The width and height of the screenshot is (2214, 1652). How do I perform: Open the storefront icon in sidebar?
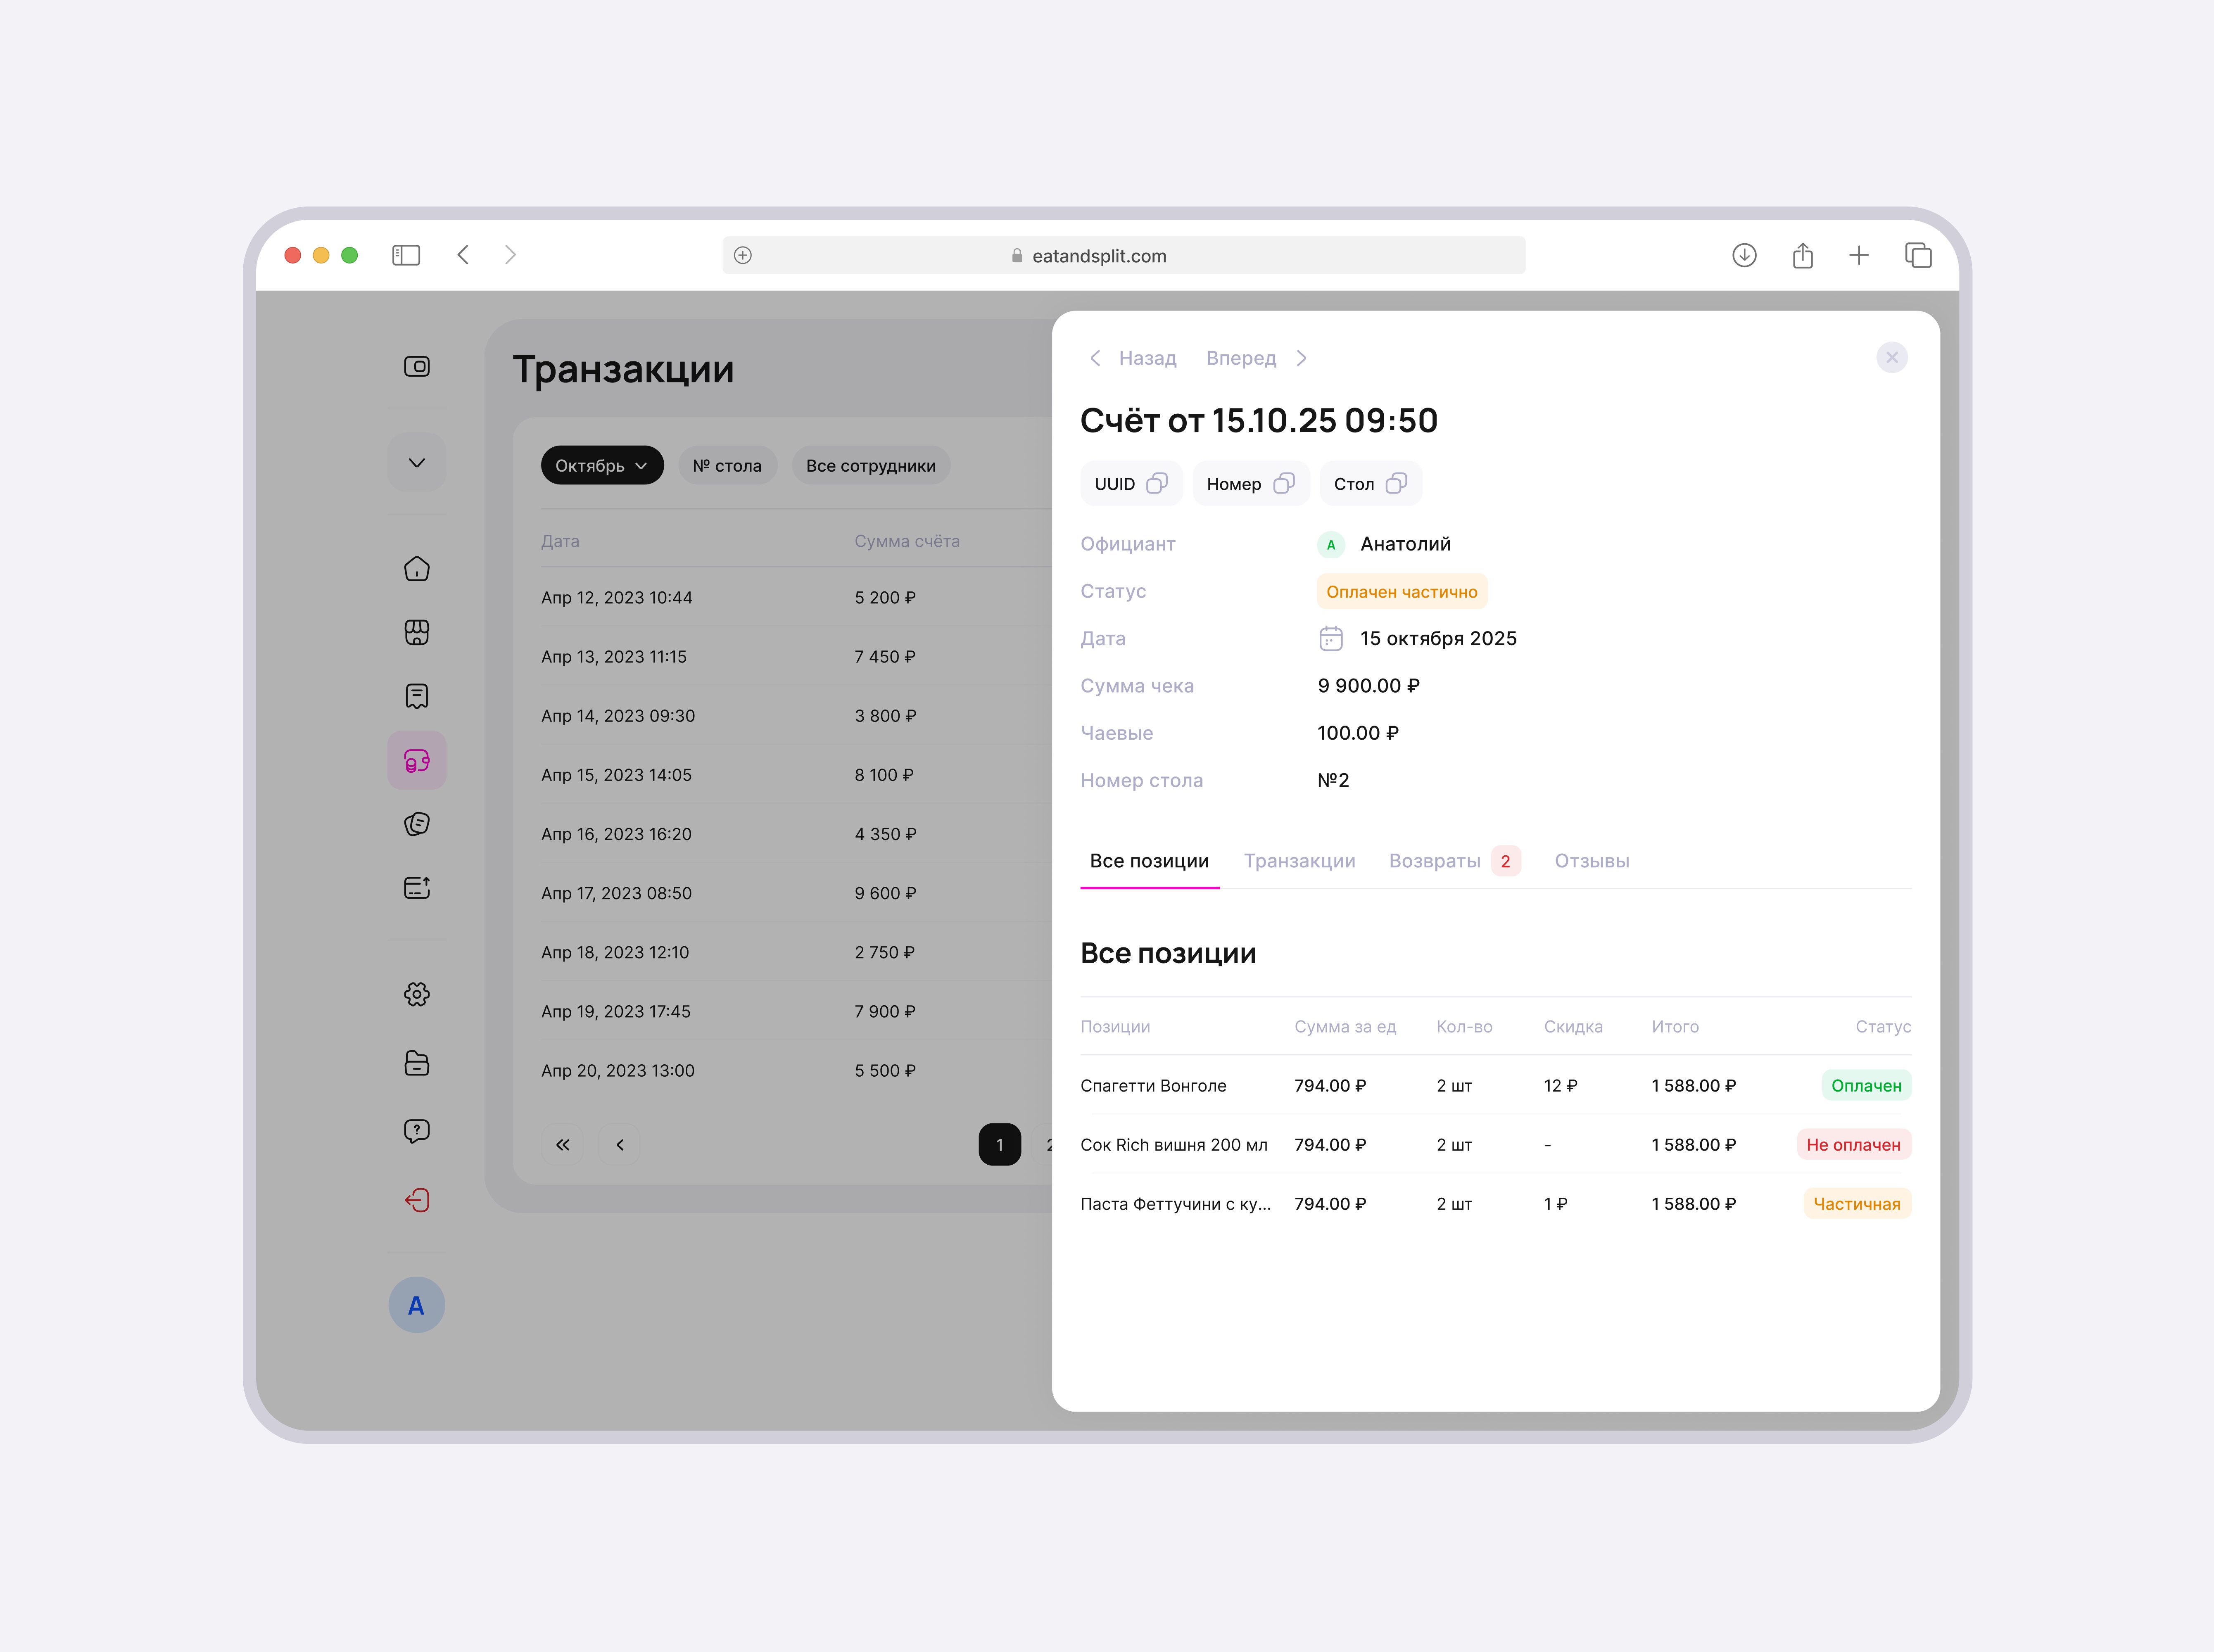tap(417, 632)
